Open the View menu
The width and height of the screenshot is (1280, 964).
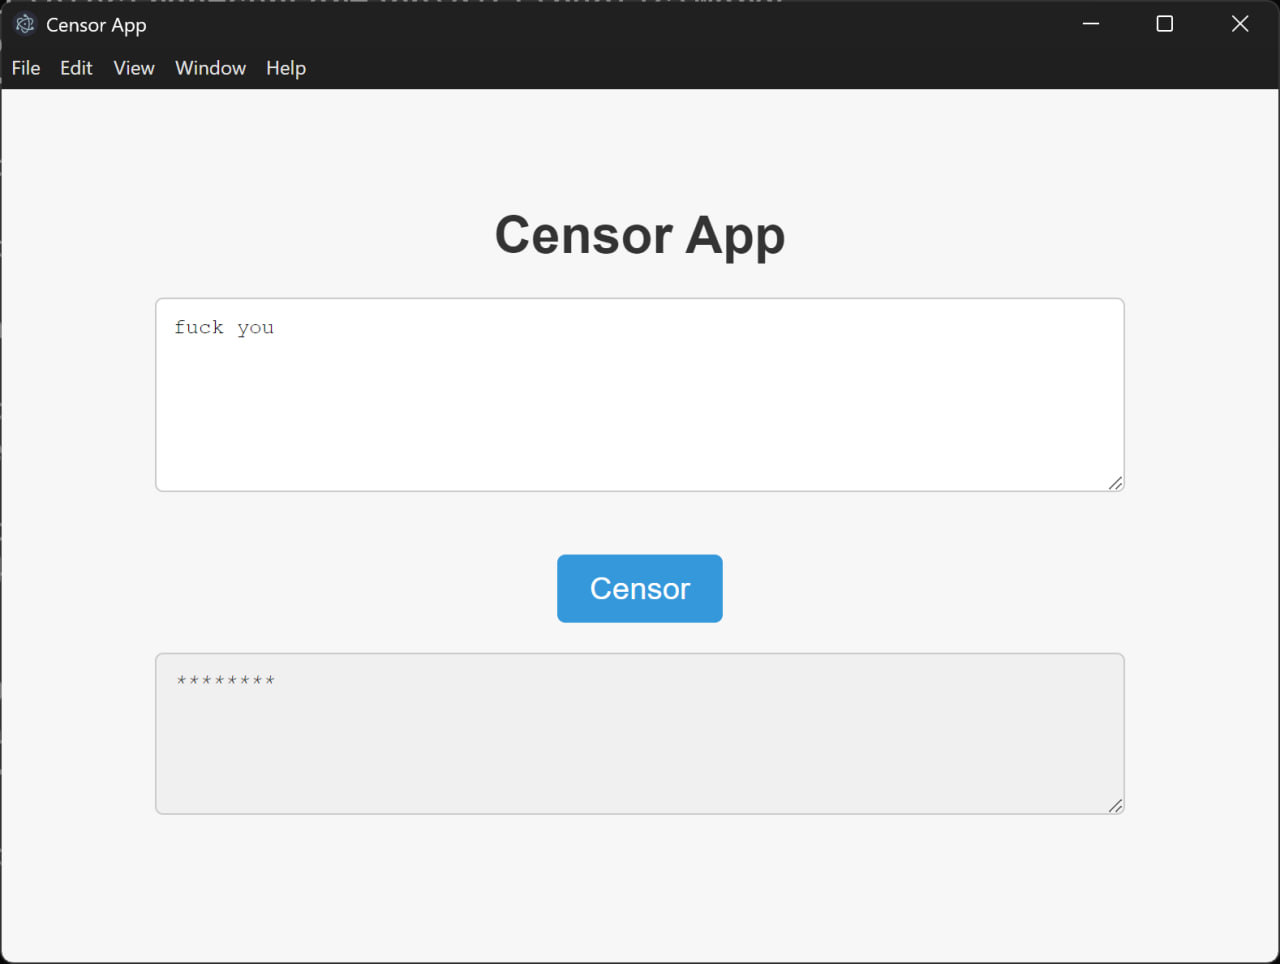pyautogui.click(x=133, y=68)
